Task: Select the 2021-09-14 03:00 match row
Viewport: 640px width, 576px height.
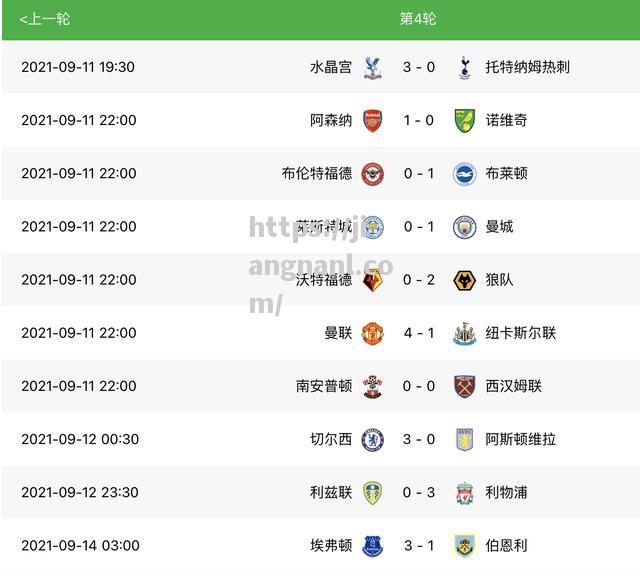Action: pos(320,545)
